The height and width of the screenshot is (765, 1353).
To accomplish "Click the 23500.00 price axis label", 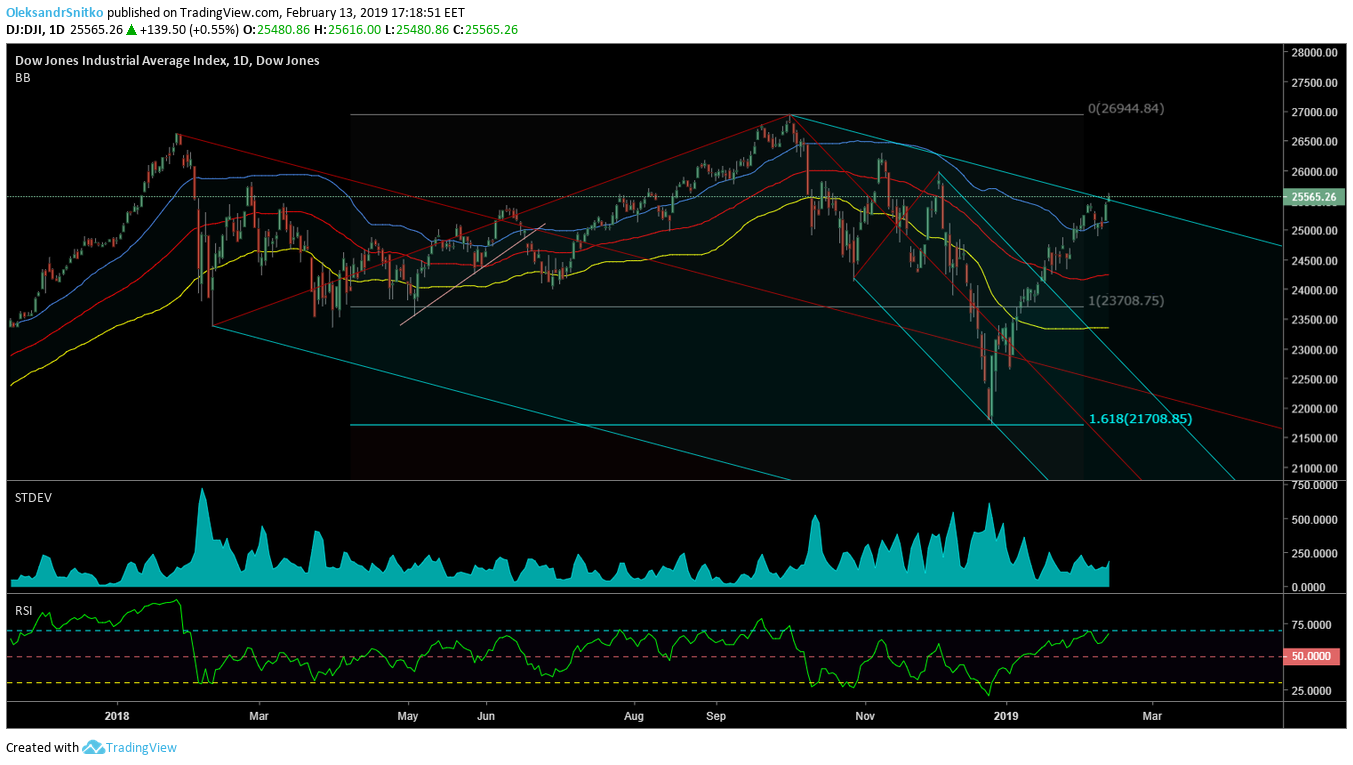I will pos(1314,320).
